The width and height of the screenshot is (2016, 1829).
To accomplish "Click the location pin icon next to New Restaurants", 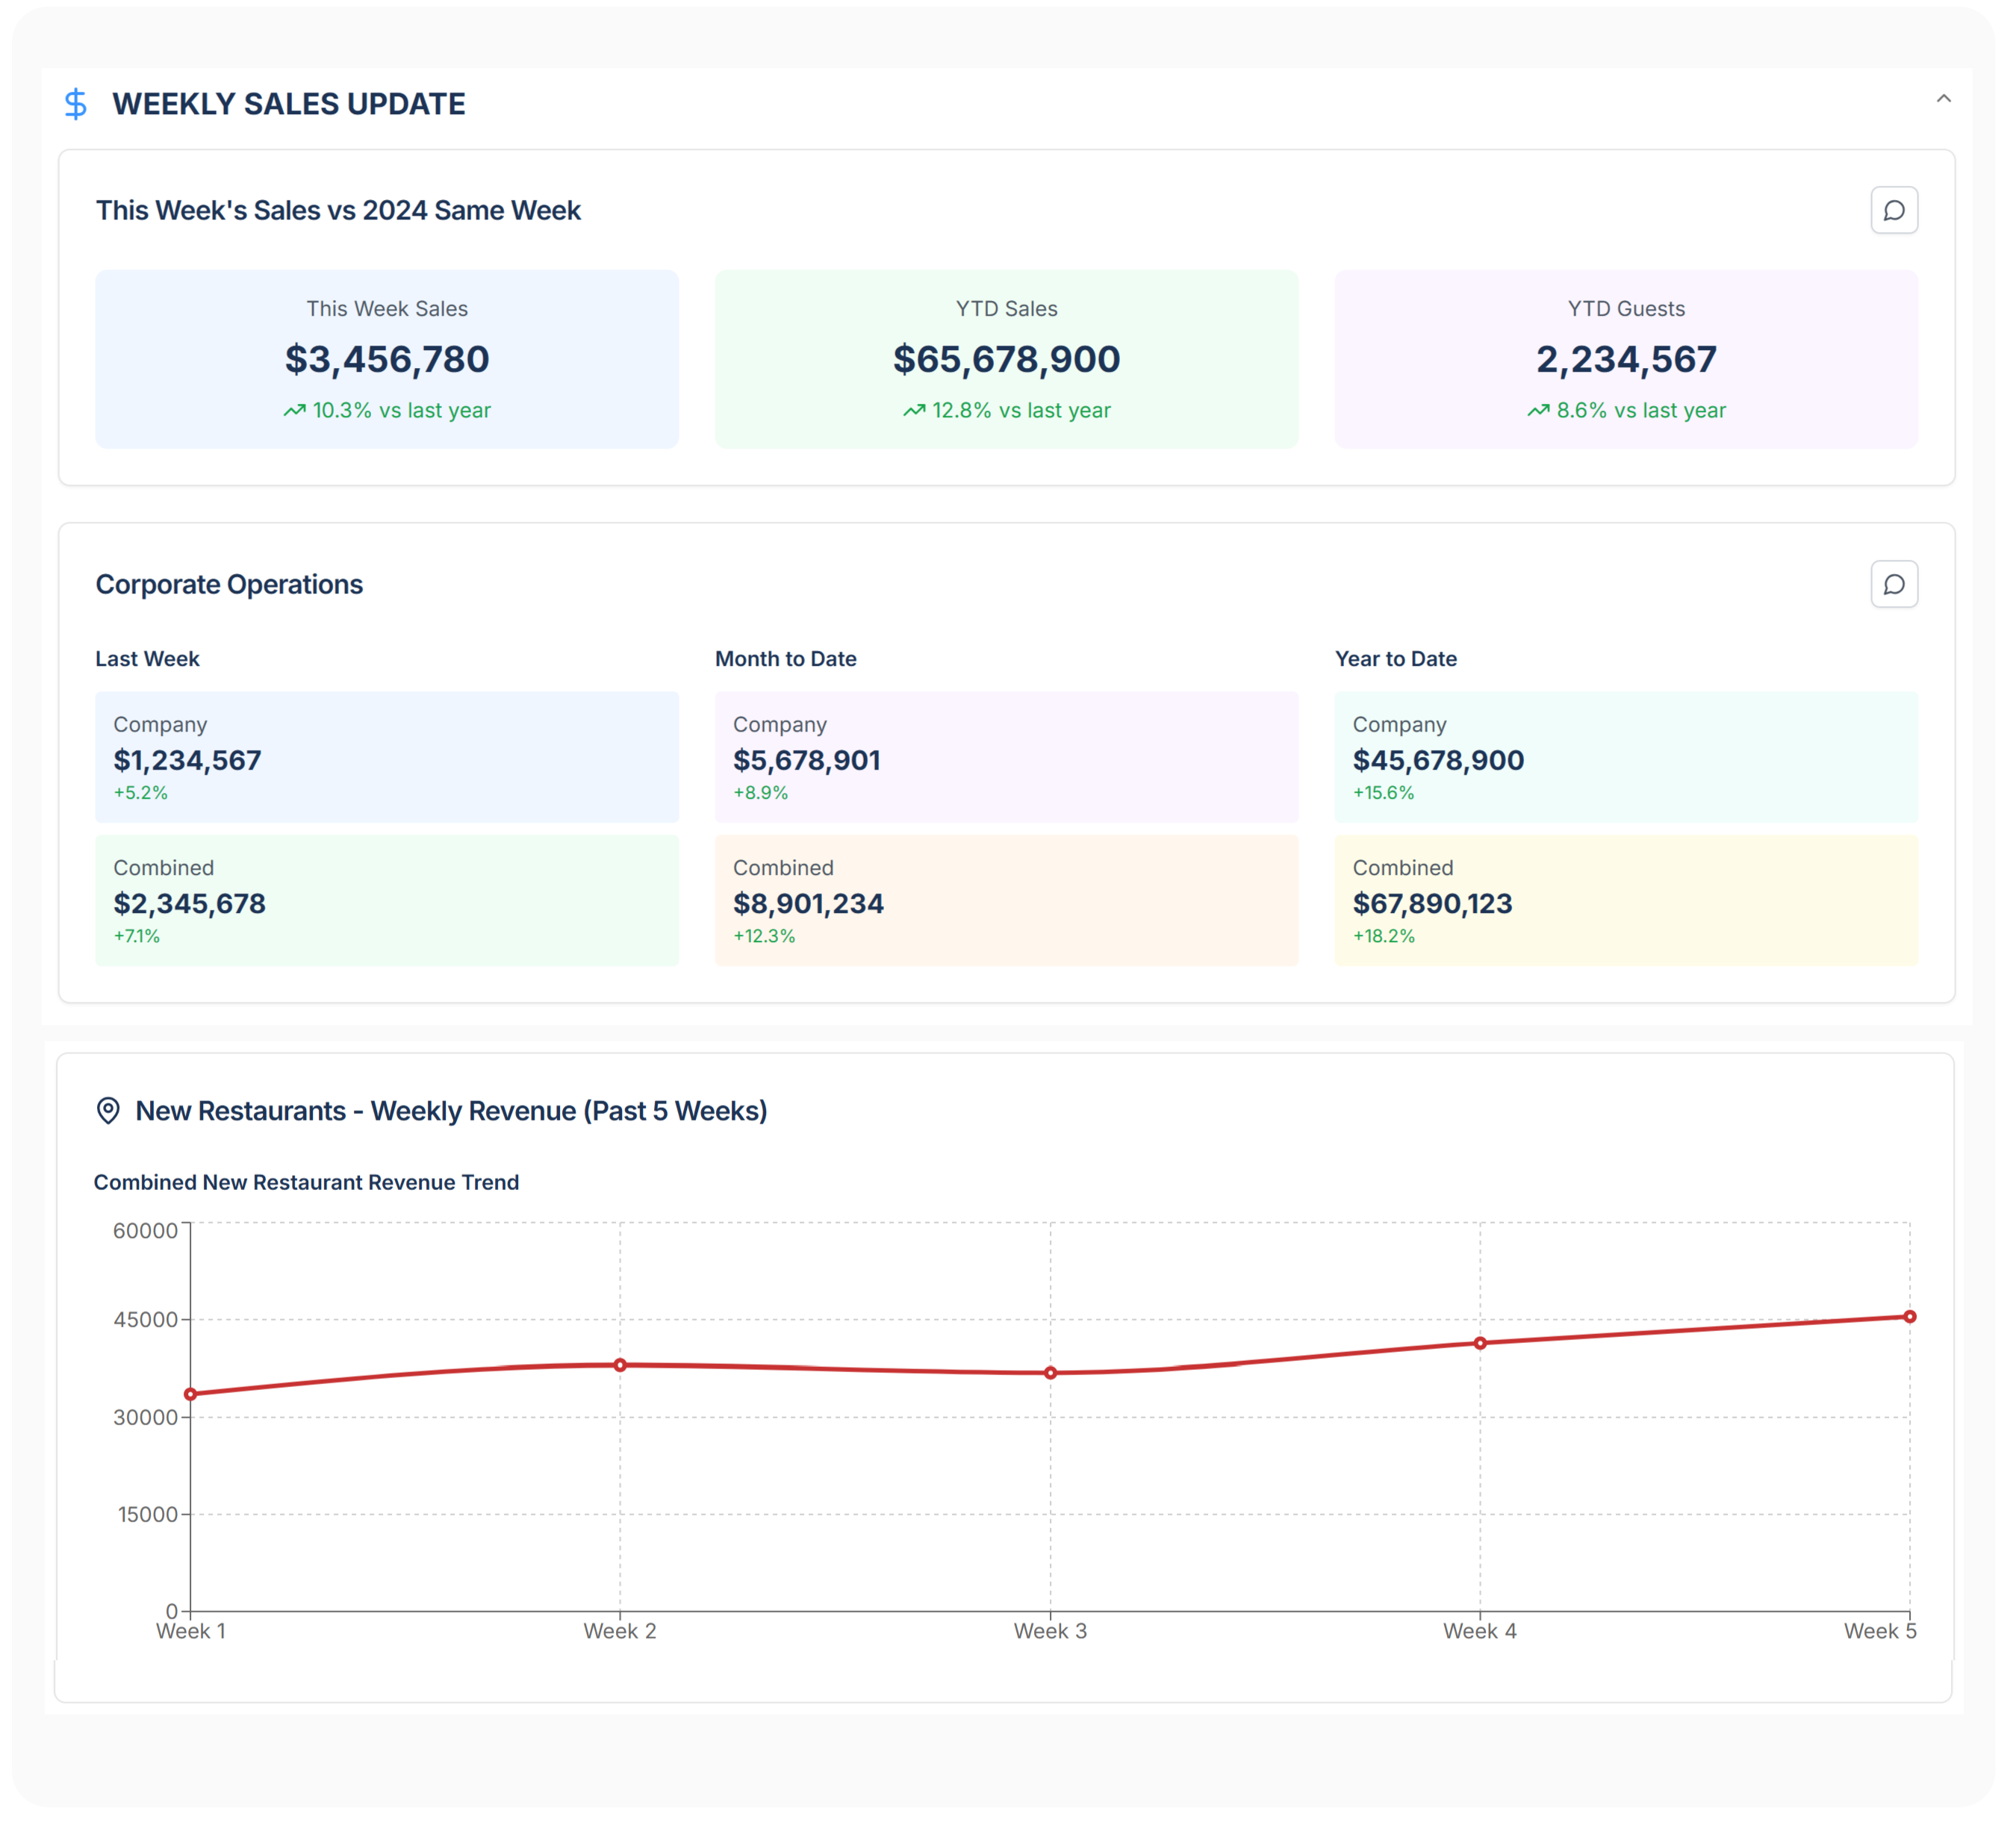I will [108, 1111].
